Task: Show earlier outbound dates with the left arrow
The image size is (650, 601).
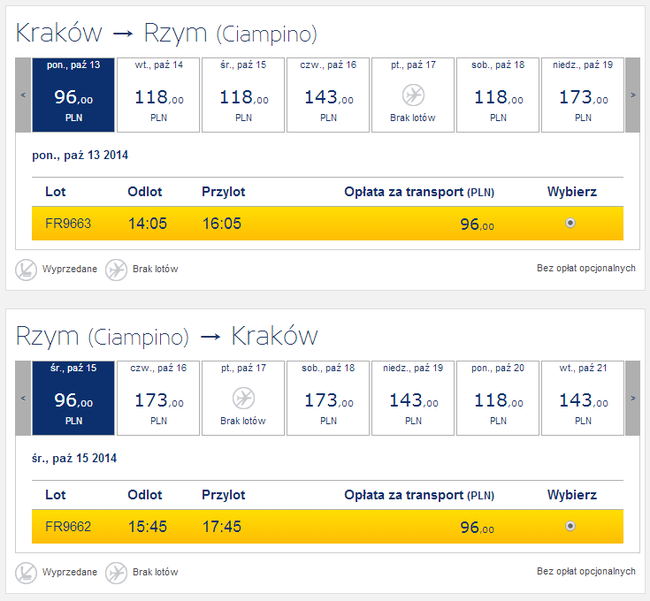Action: [23, 95]
